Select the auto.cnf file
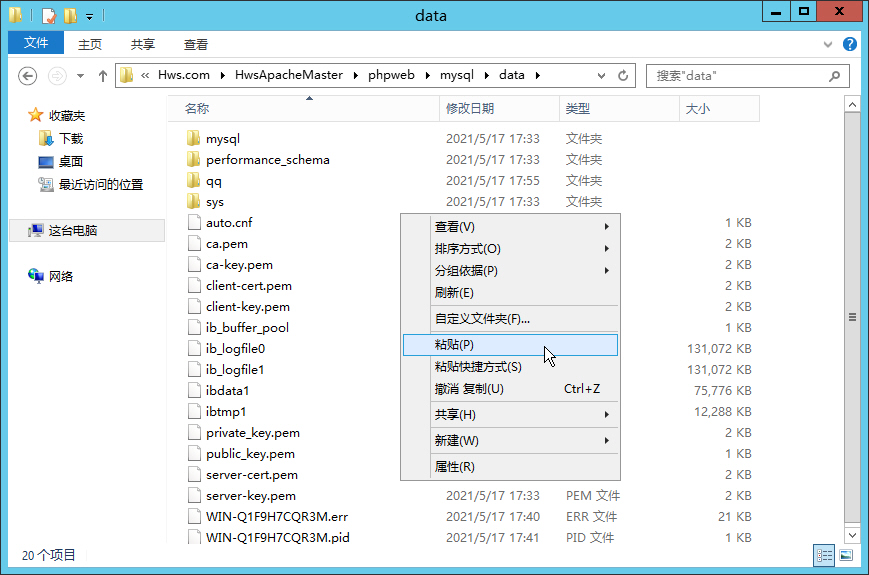Viewport: 869px width, 575px height. pos(229,223)
